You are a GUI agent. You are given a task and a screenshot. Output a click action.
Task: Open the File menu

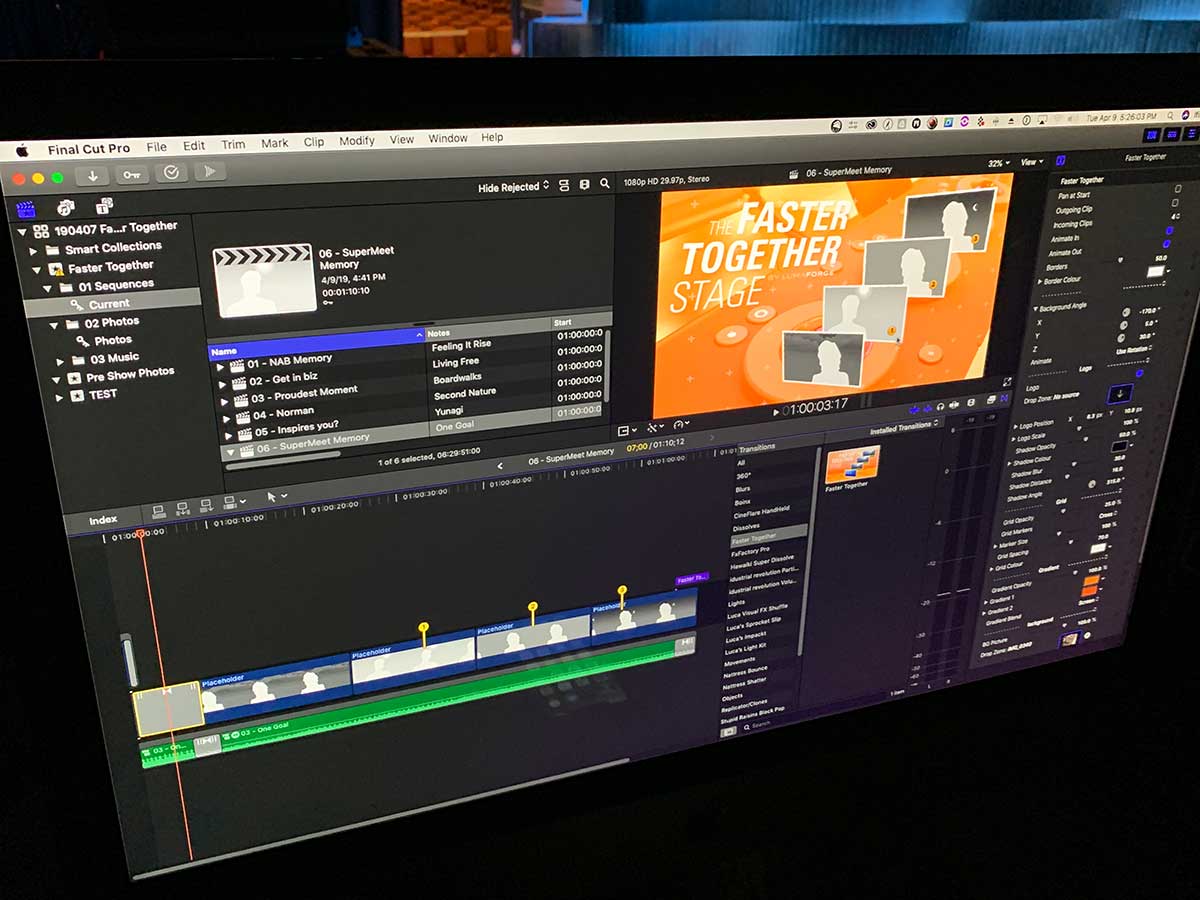(157, 147)
